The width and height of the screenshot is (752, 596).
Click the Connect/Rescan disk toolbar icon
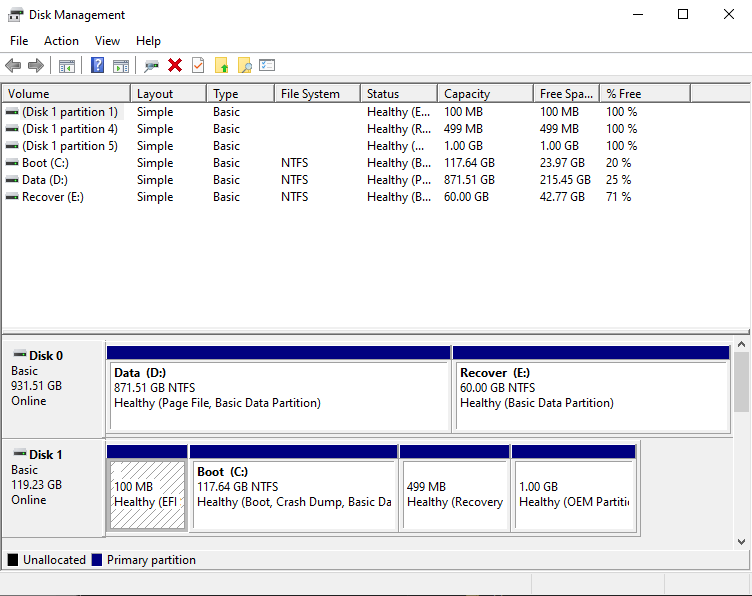click(x=152, y=65)
